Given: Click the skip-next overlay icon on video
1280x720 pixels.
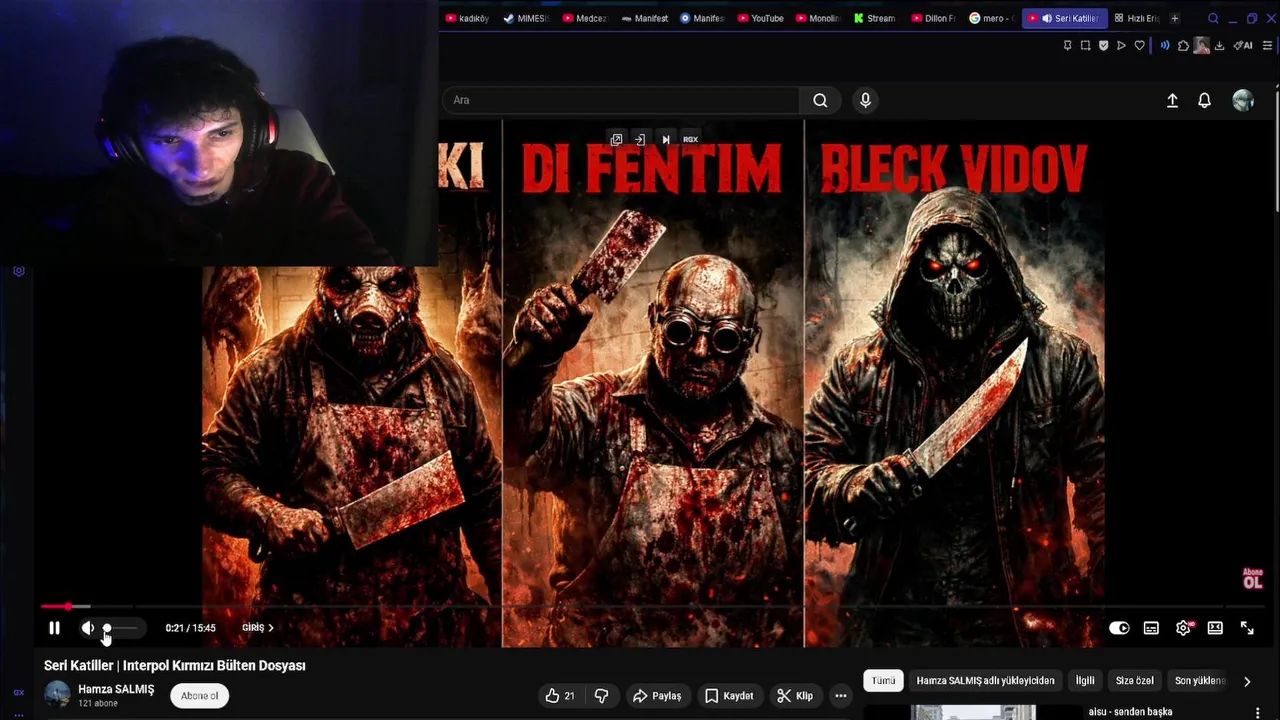Looking at the screenshot, I should (665, 139).
